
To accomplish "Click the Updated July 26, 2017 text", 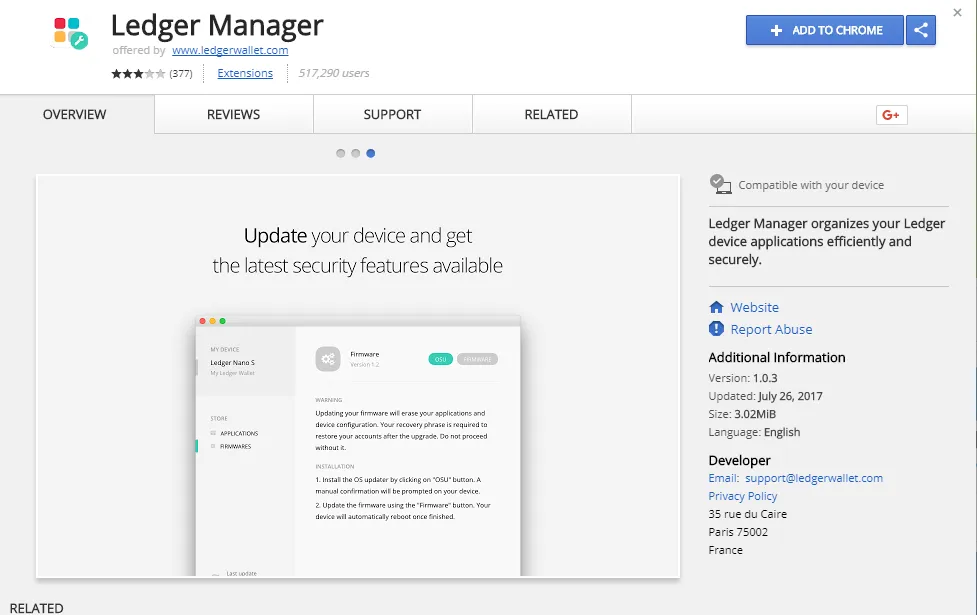I will [x=765, y=396].
